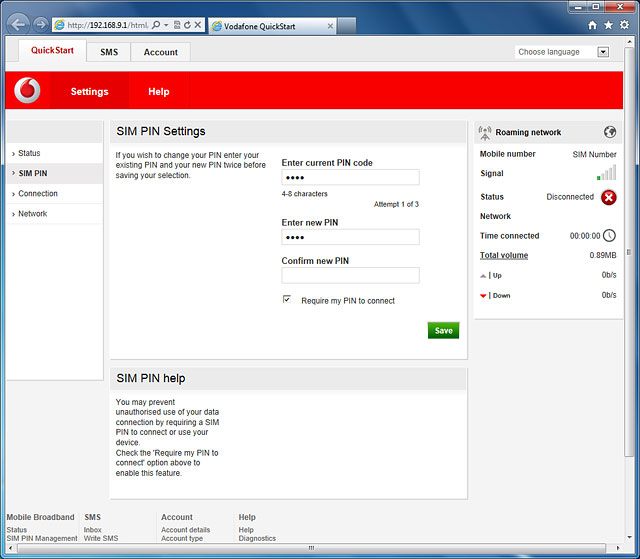This screenshot has width=640, height=559.
Task: Click the search magnifier in address bar
Action: [x=156, y=25]
